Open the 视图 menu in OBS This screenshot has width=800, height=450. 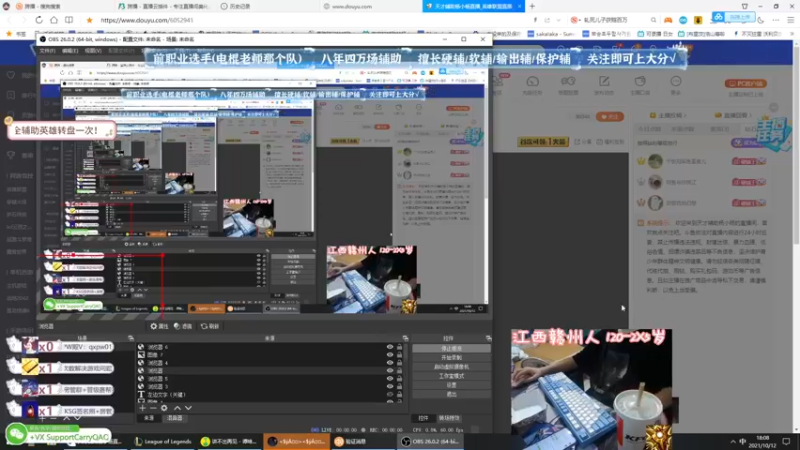click(93, 51)
